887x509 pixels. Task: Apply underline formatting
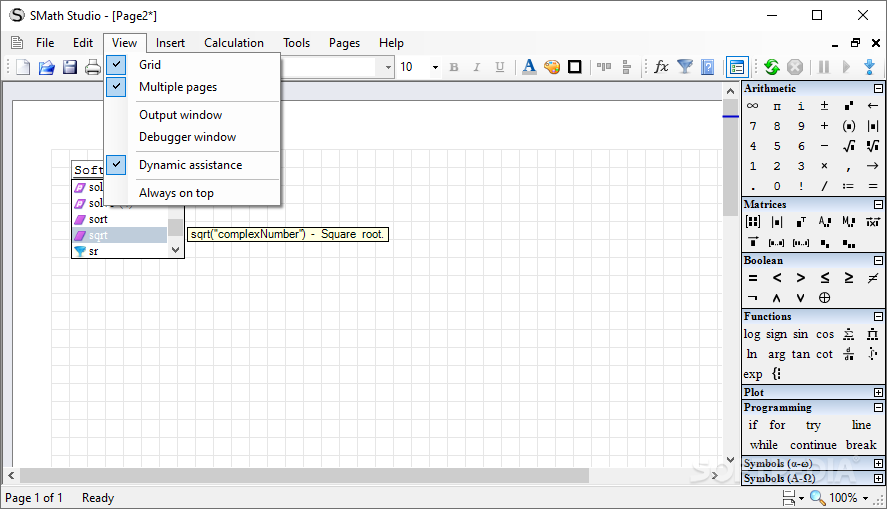(500, 67)
